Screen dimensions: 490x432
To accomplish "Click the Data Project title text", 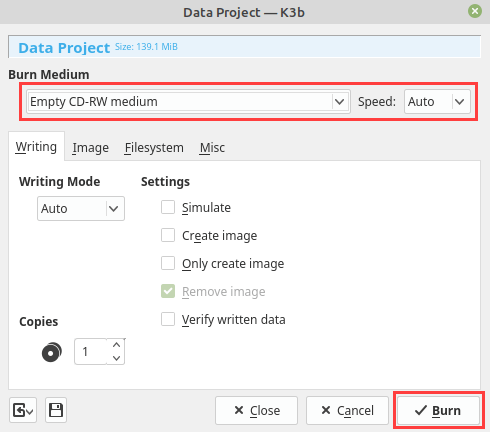I will [64, 48].
